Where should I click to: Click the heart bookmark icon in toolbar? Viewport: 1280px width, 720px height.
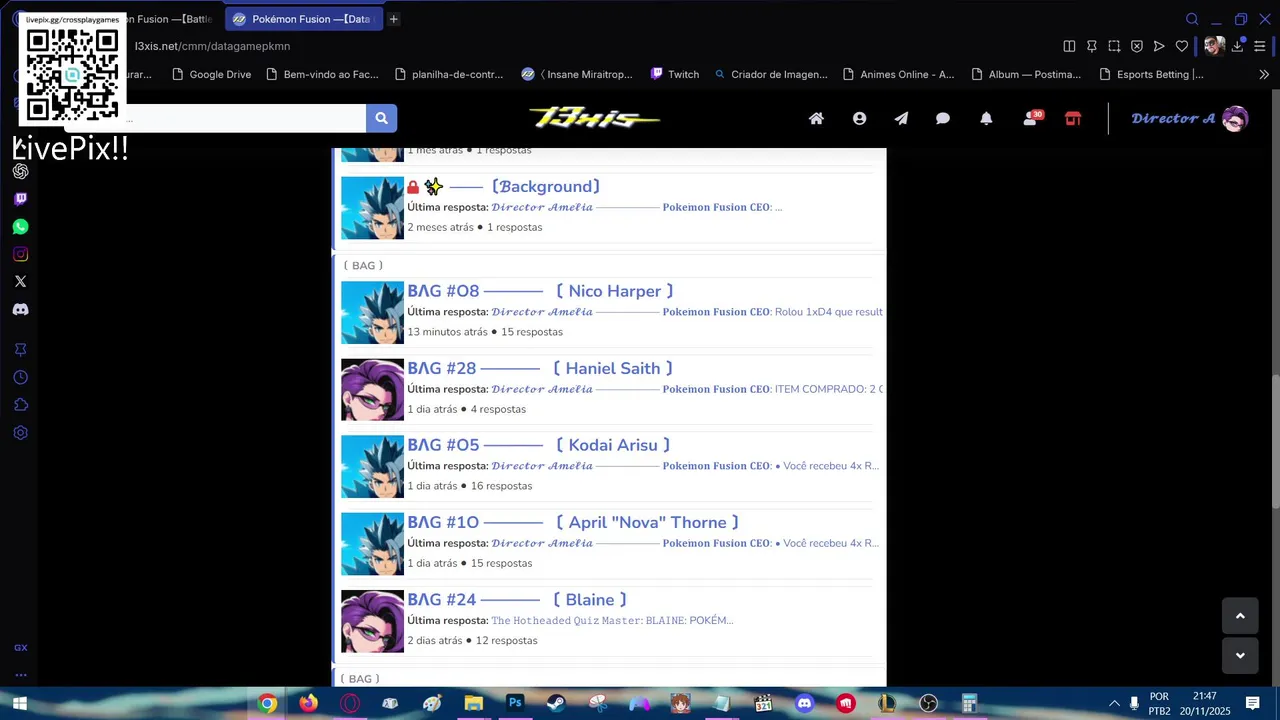pos(1182,46)
